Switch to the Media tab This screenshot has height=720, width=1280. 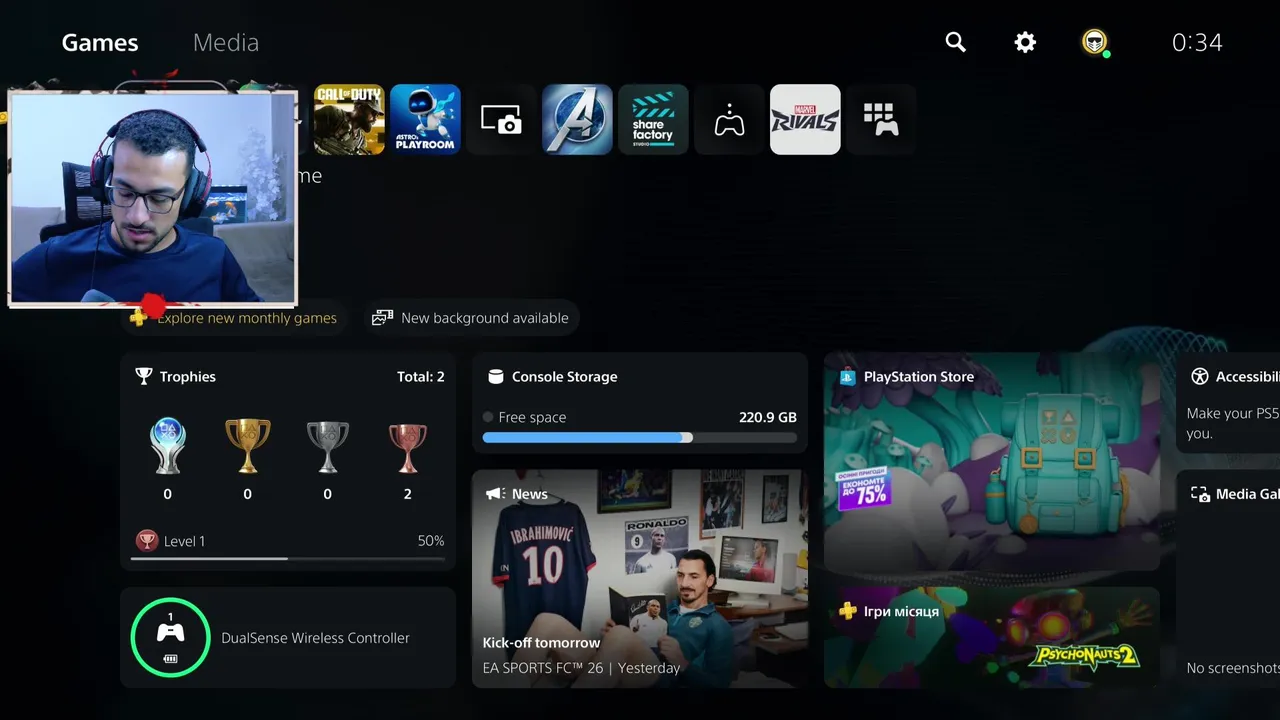[226, 42]
